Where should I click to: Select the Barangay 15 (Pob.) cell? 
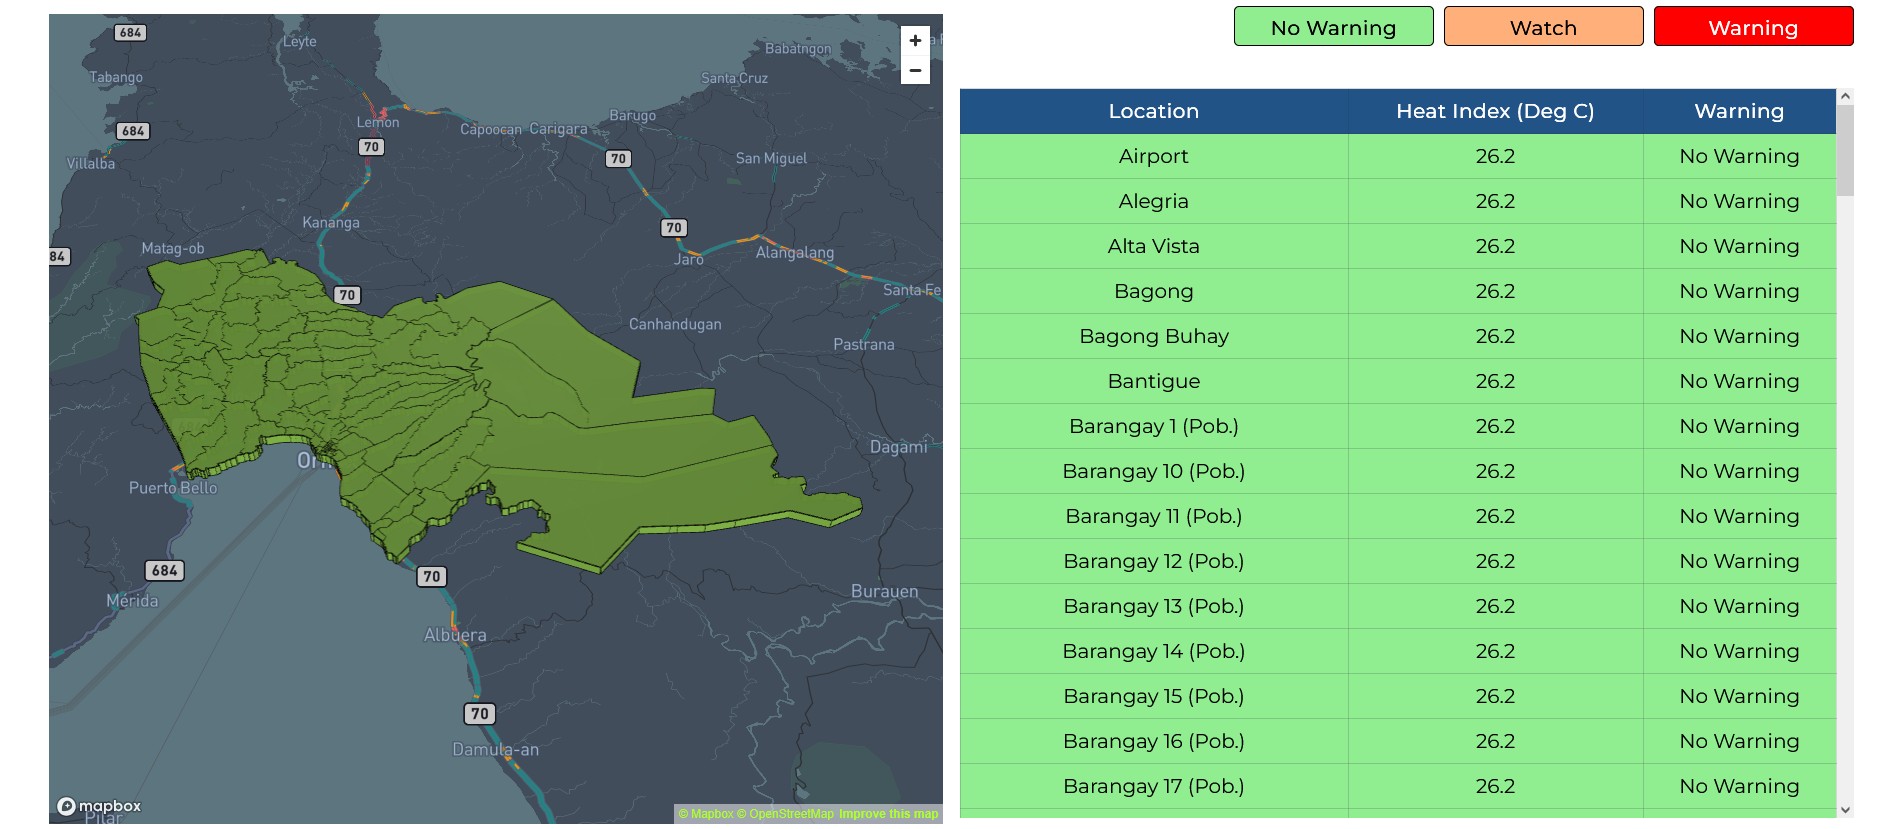1153,696
